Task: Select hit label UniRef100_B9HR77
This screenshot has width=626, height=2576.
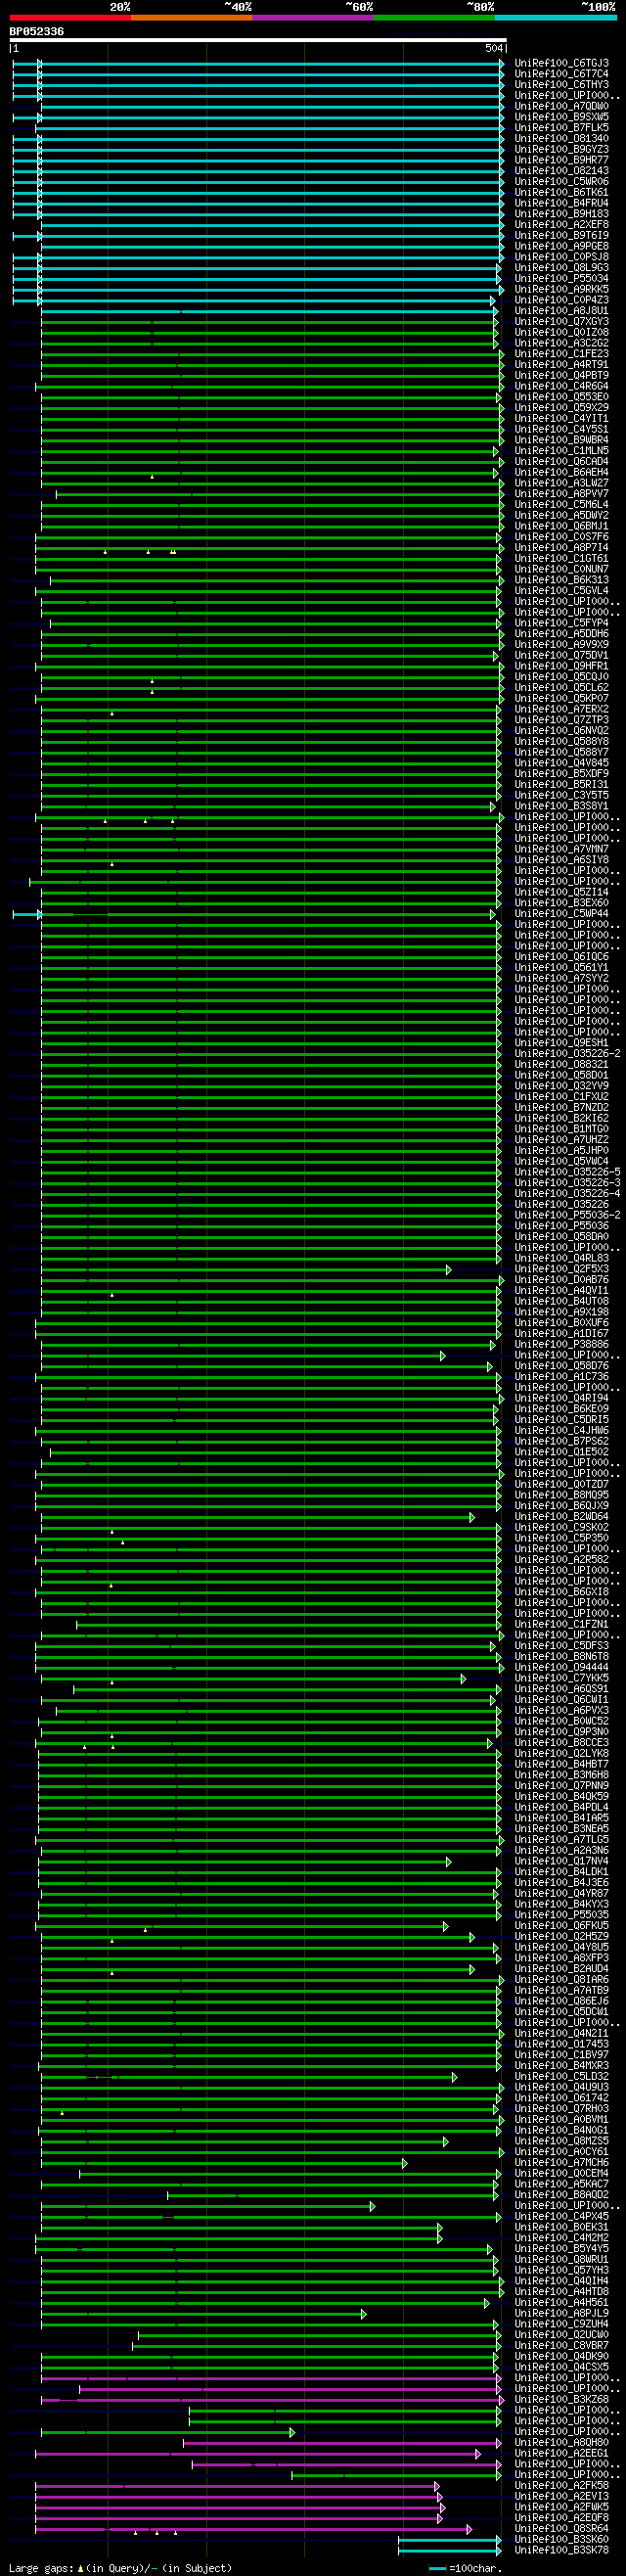Action: pos(562,160)
